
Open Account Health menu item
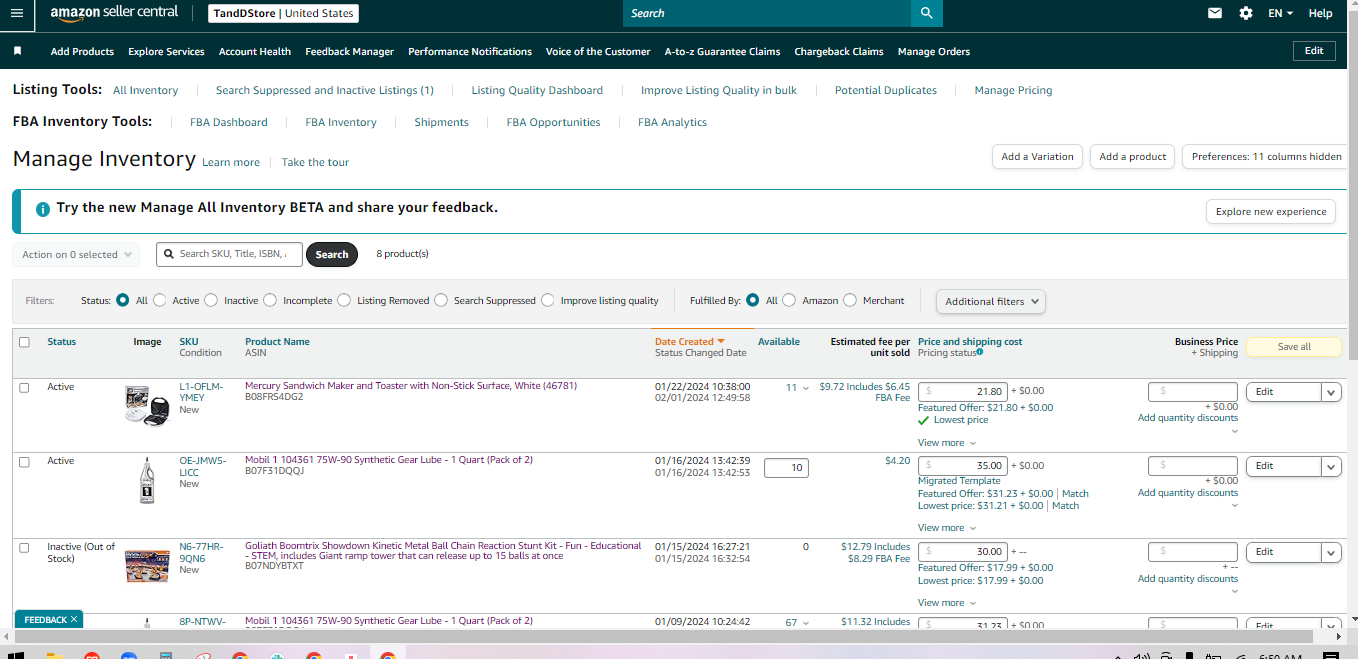(255, 51)
